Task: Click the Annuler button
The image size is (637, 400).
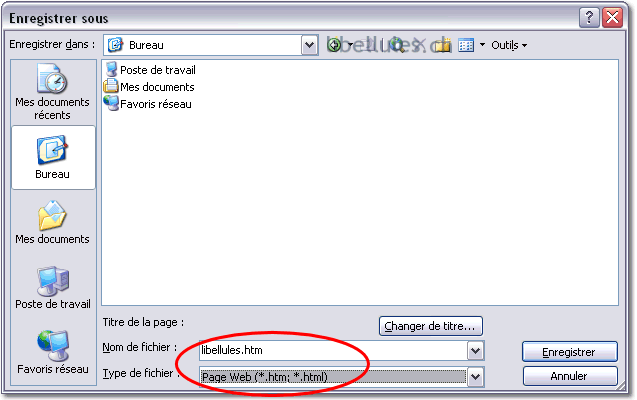Action: 570,376
